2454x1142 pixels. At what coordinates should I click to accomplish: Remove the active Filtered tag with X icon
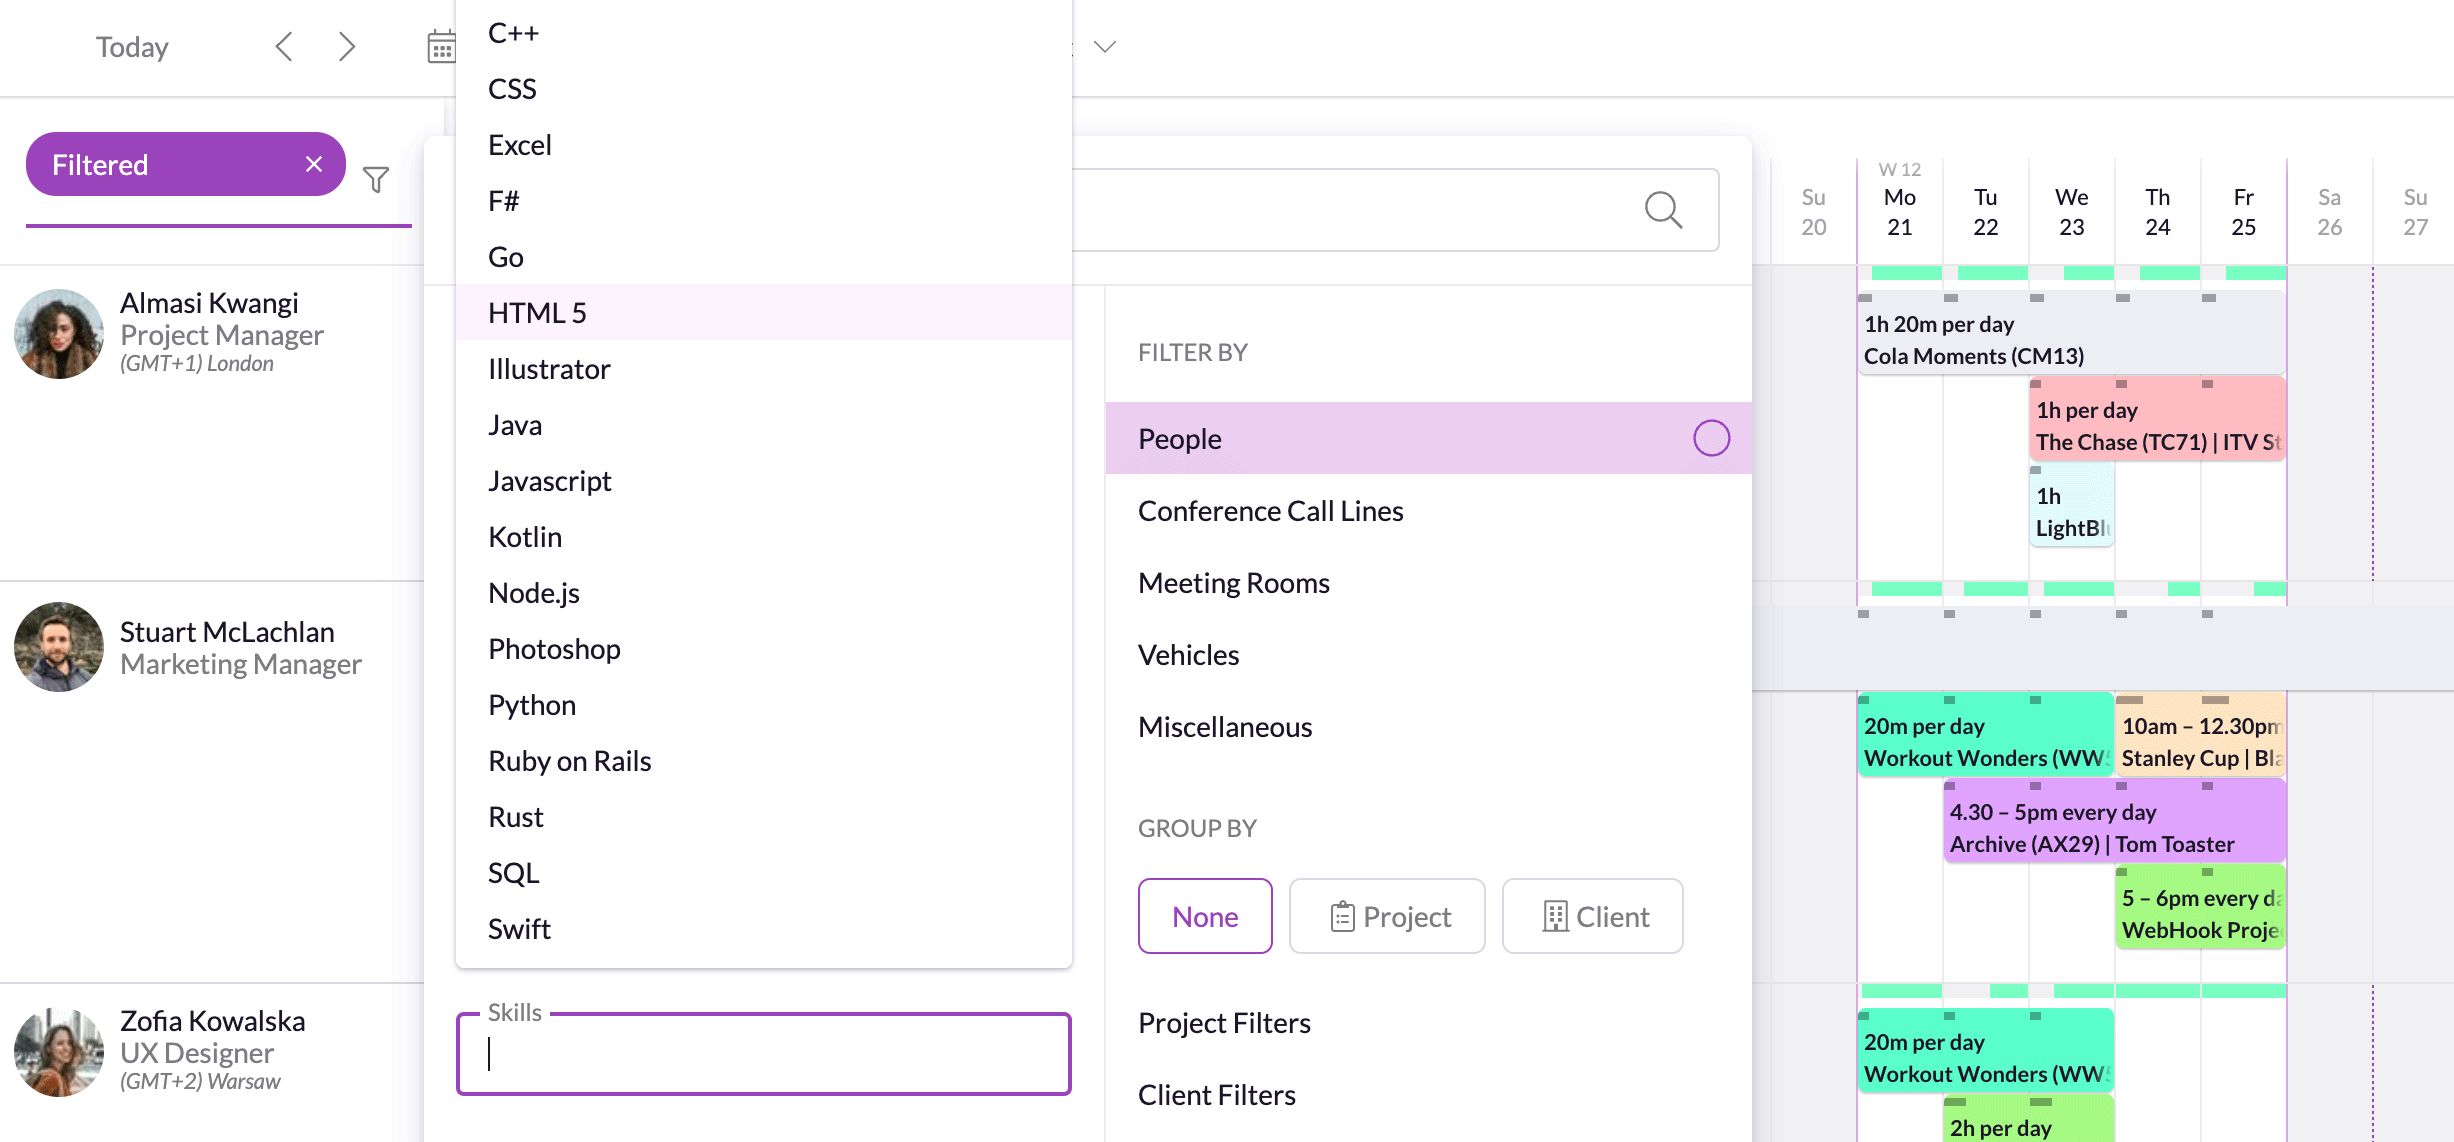coord(311,164)
